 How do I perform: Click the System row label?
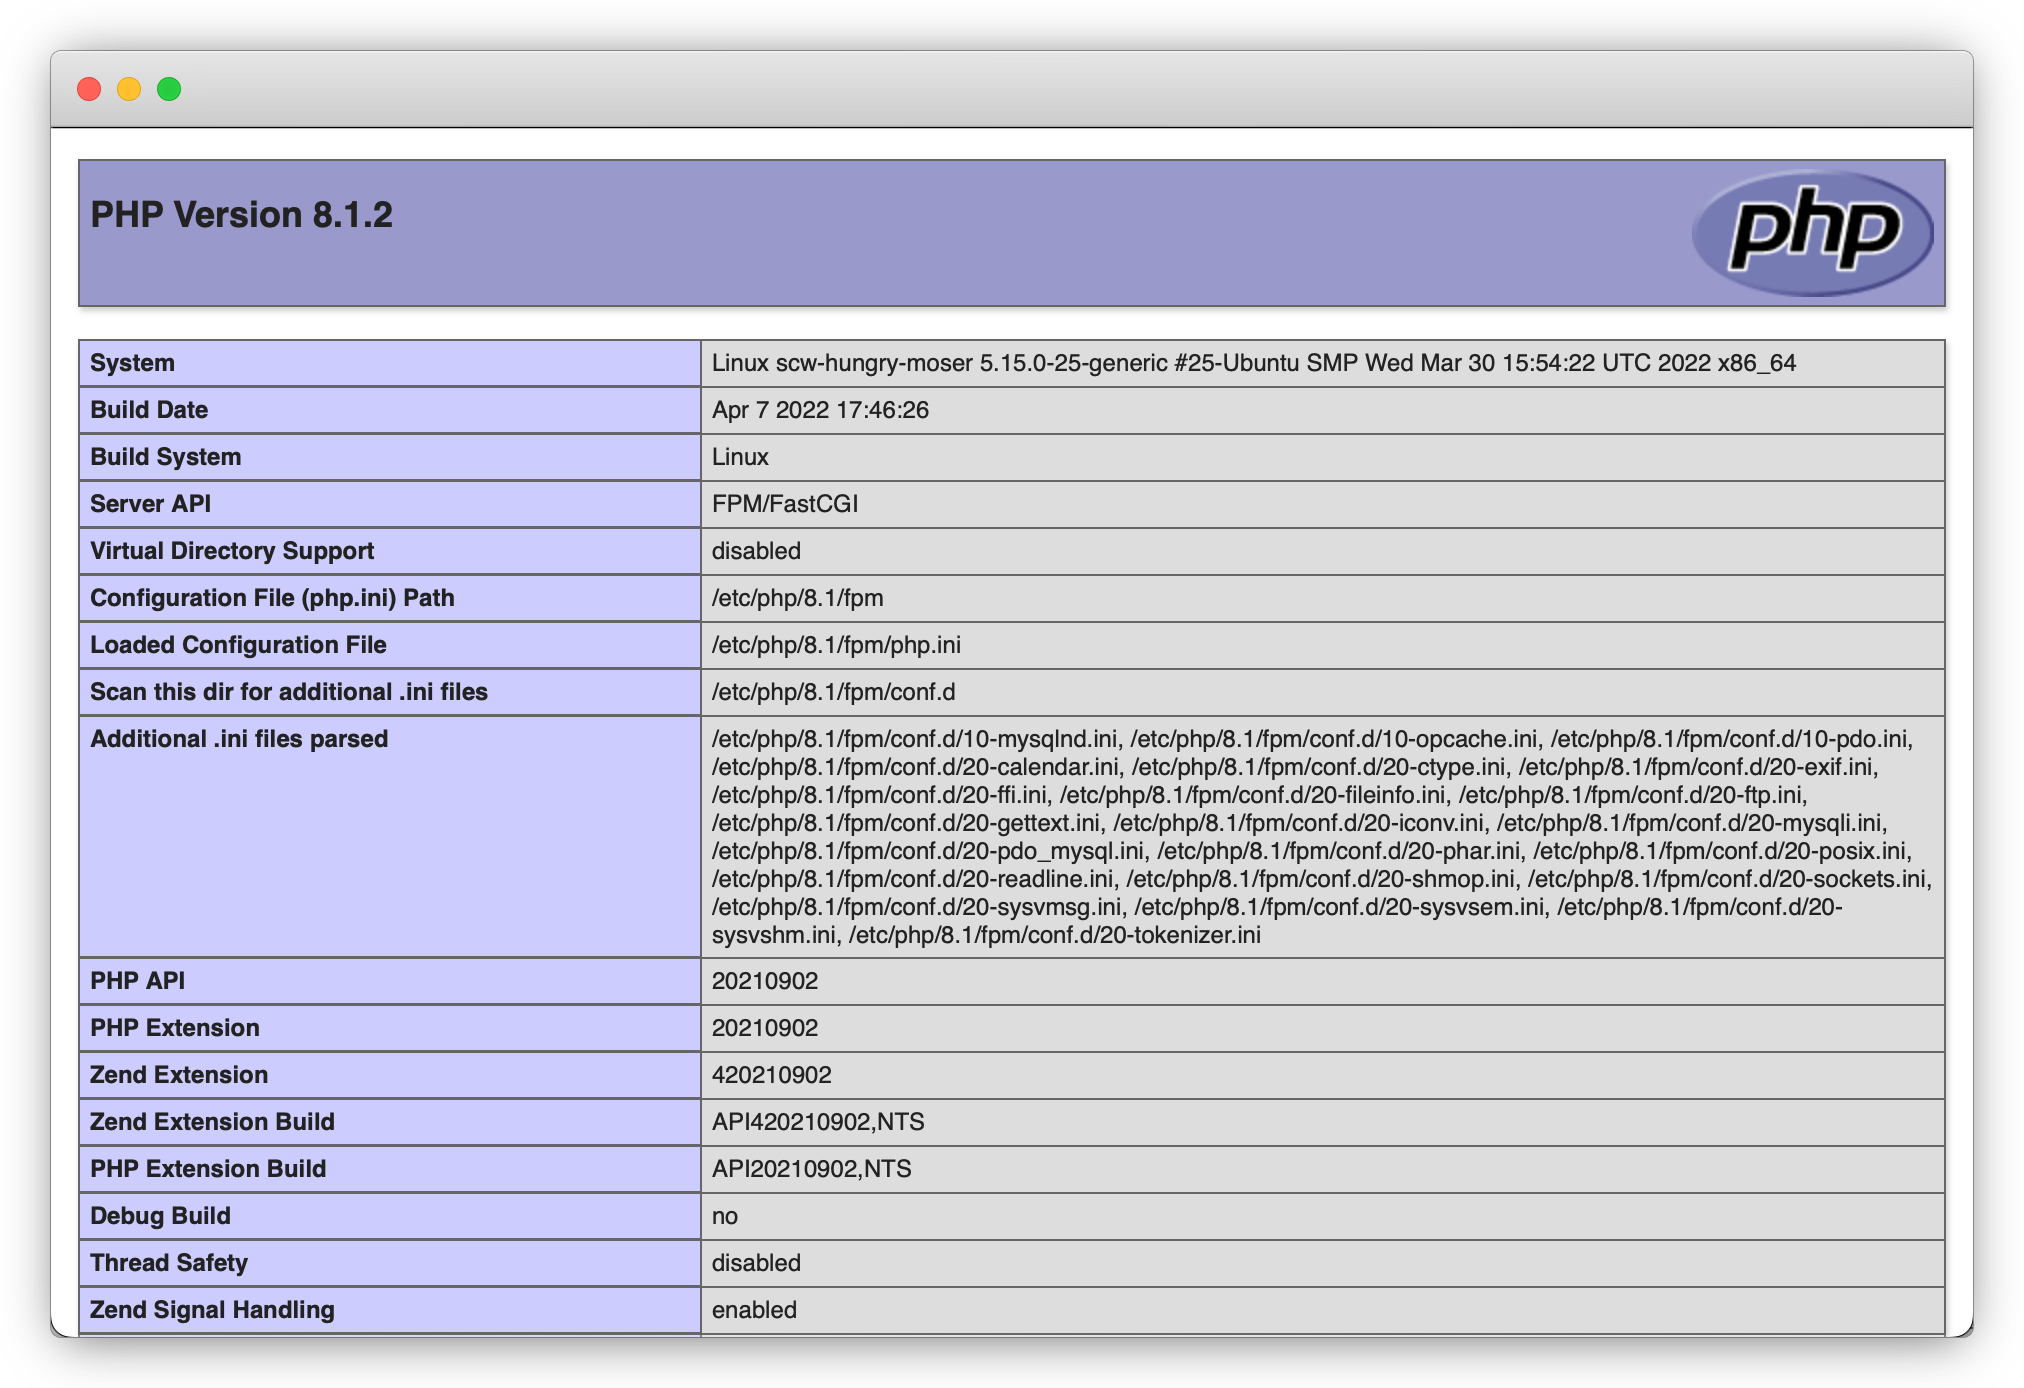[132, 363]
